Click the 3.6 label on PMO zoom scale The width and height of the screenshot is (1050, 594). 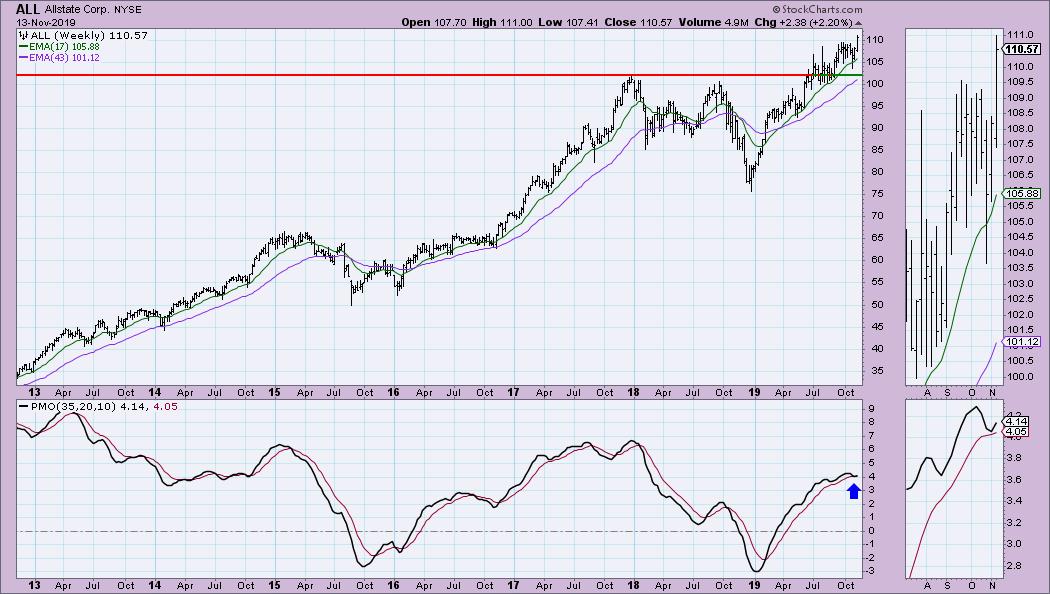coord(1015,479)
